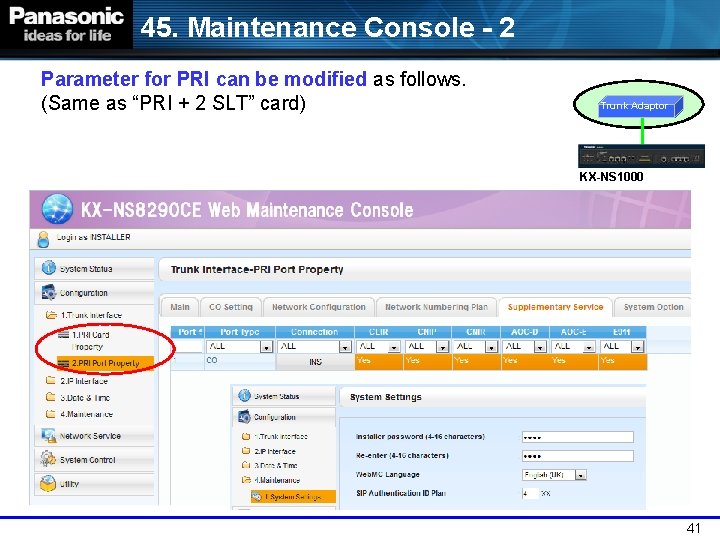Click the Configuration gear icon in main sidebar
720x540 pixels.
[x=49, y=292]
